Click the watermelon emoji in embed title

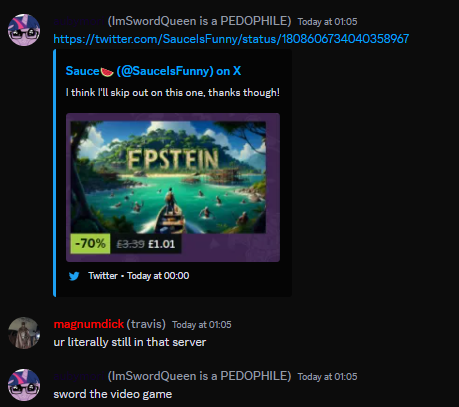[x=107, y=72]
